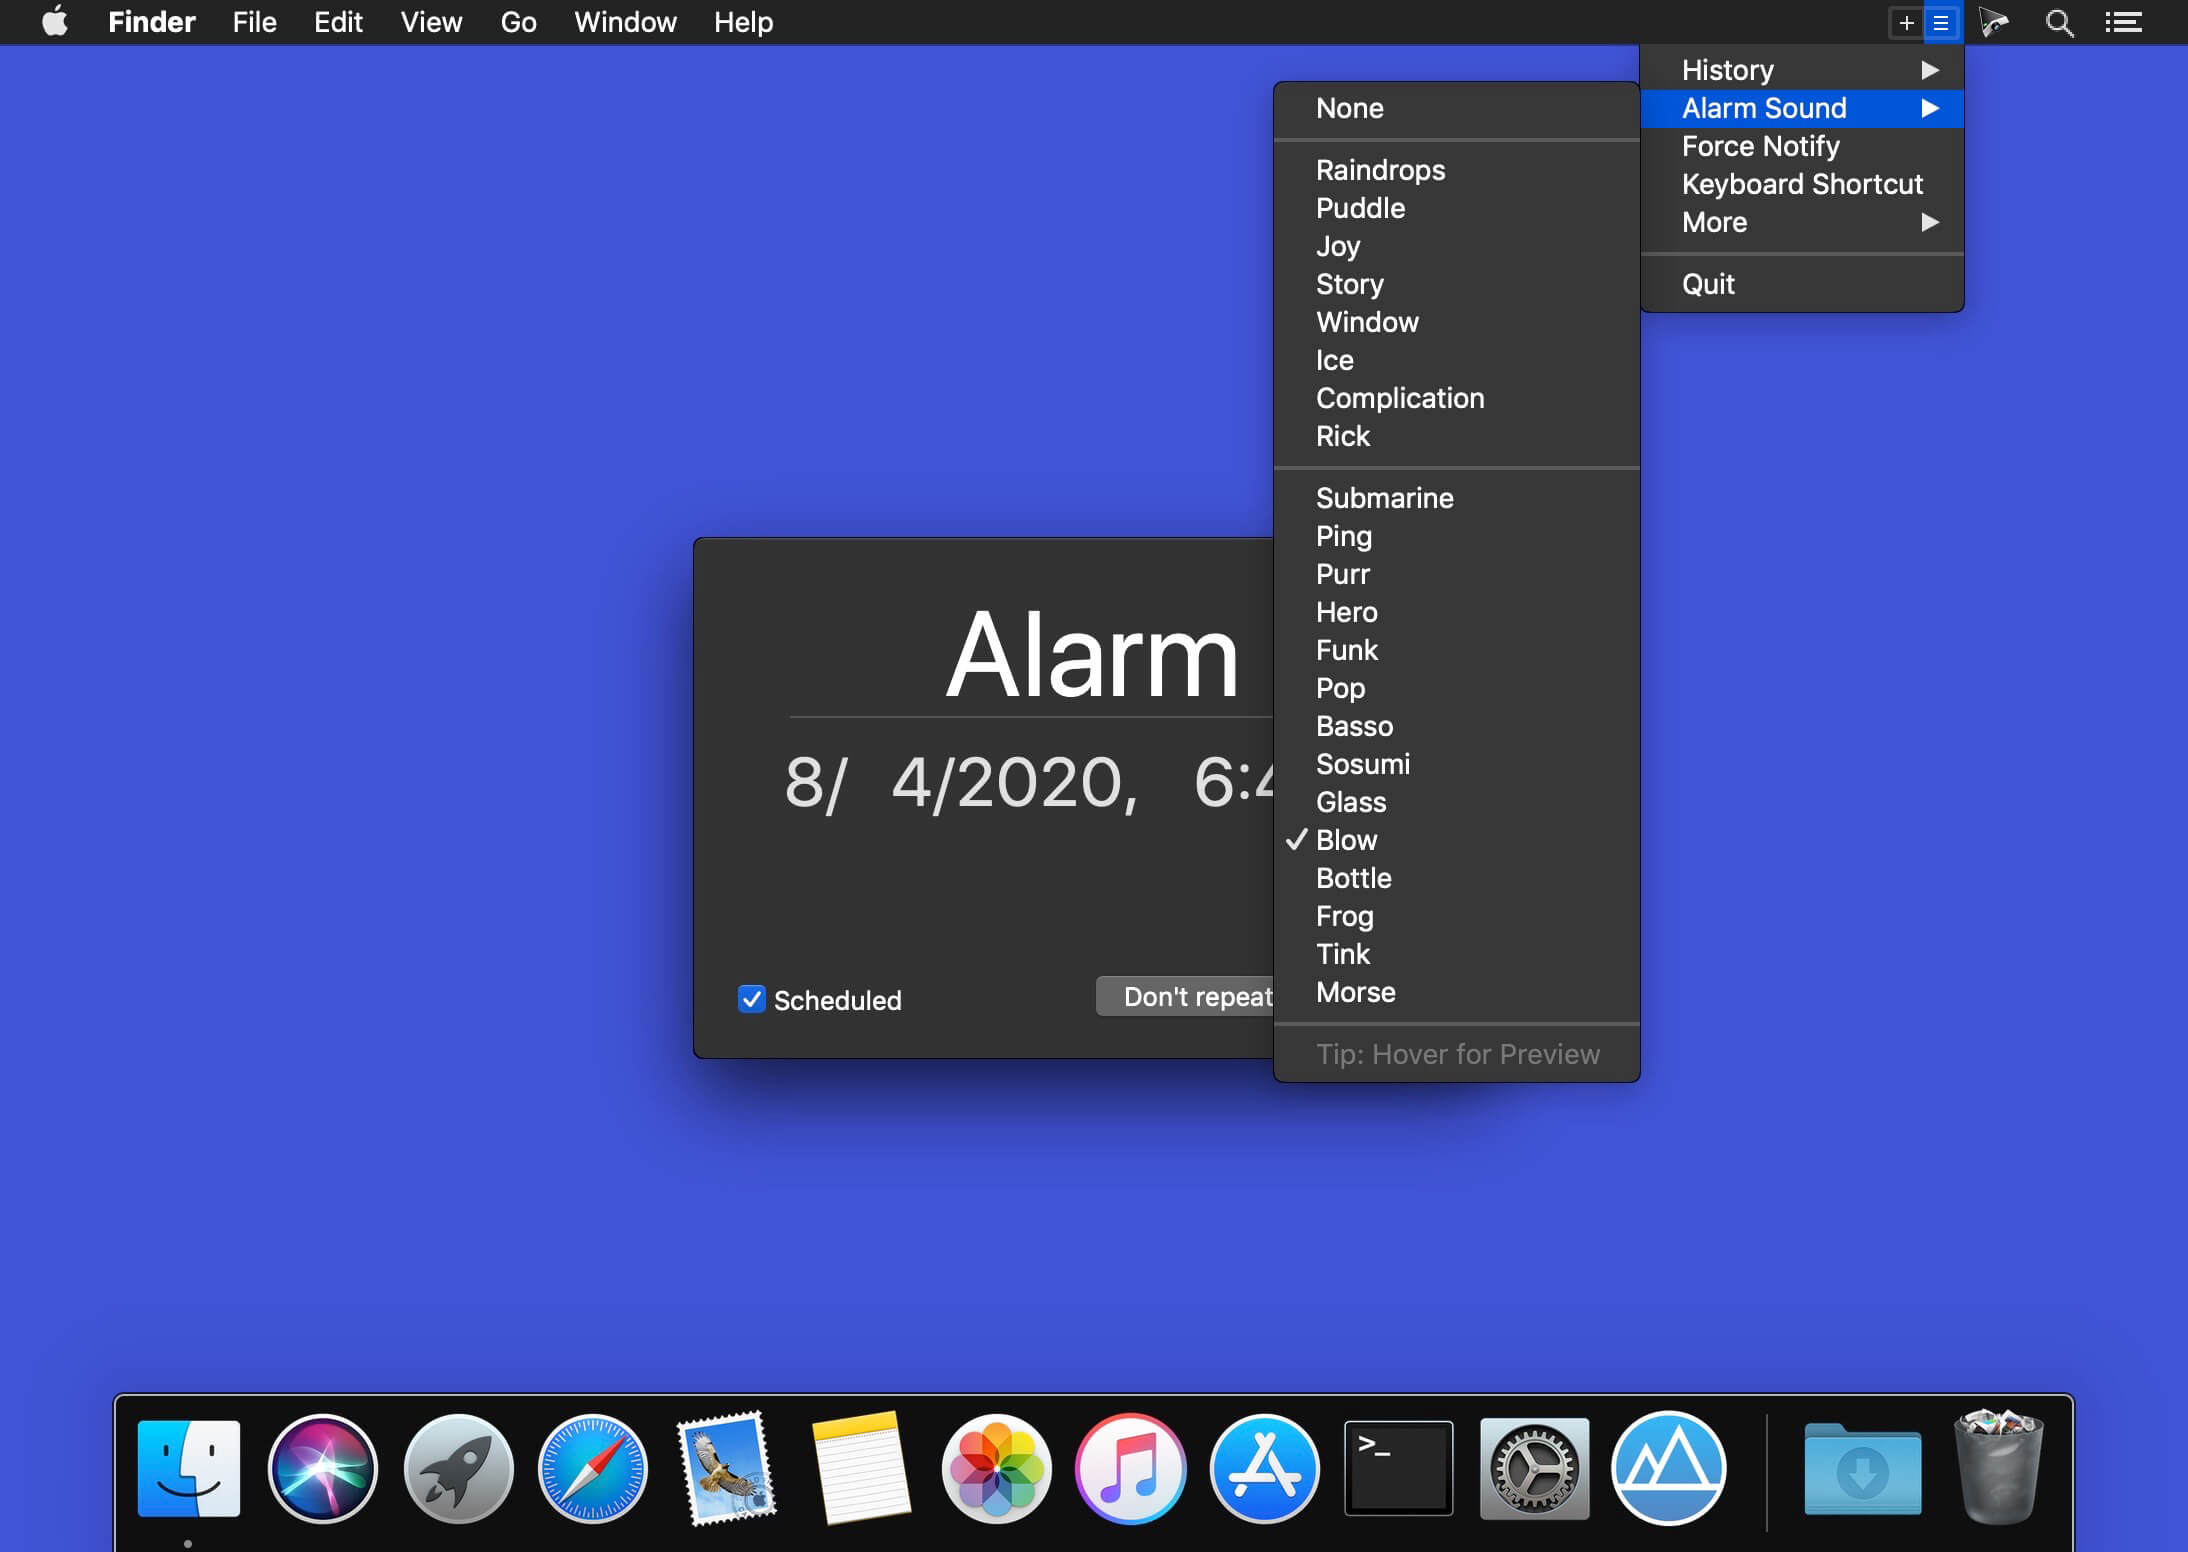Open the App Store dock icon
This screenshot has height=1552, width=2188.
[1265, 1468]
